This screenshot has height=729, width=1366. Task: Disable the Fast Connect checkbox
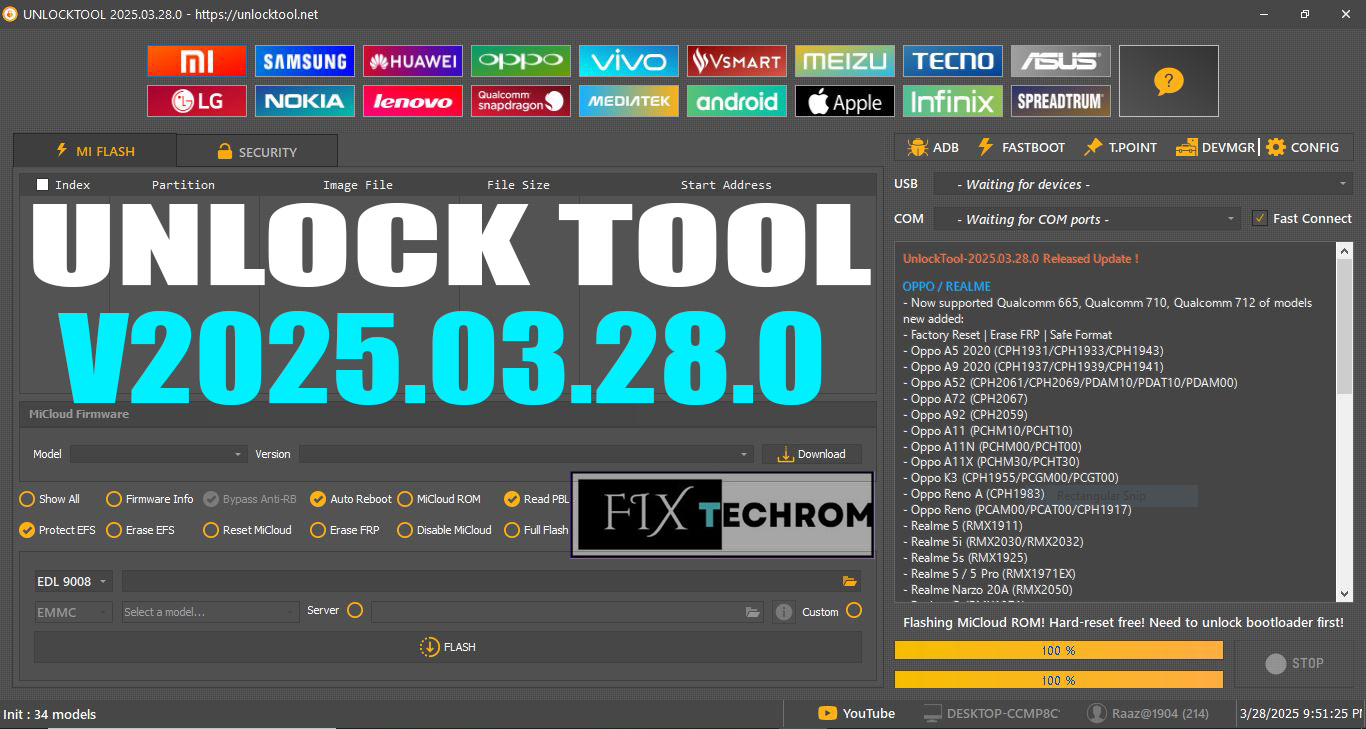1260,218
